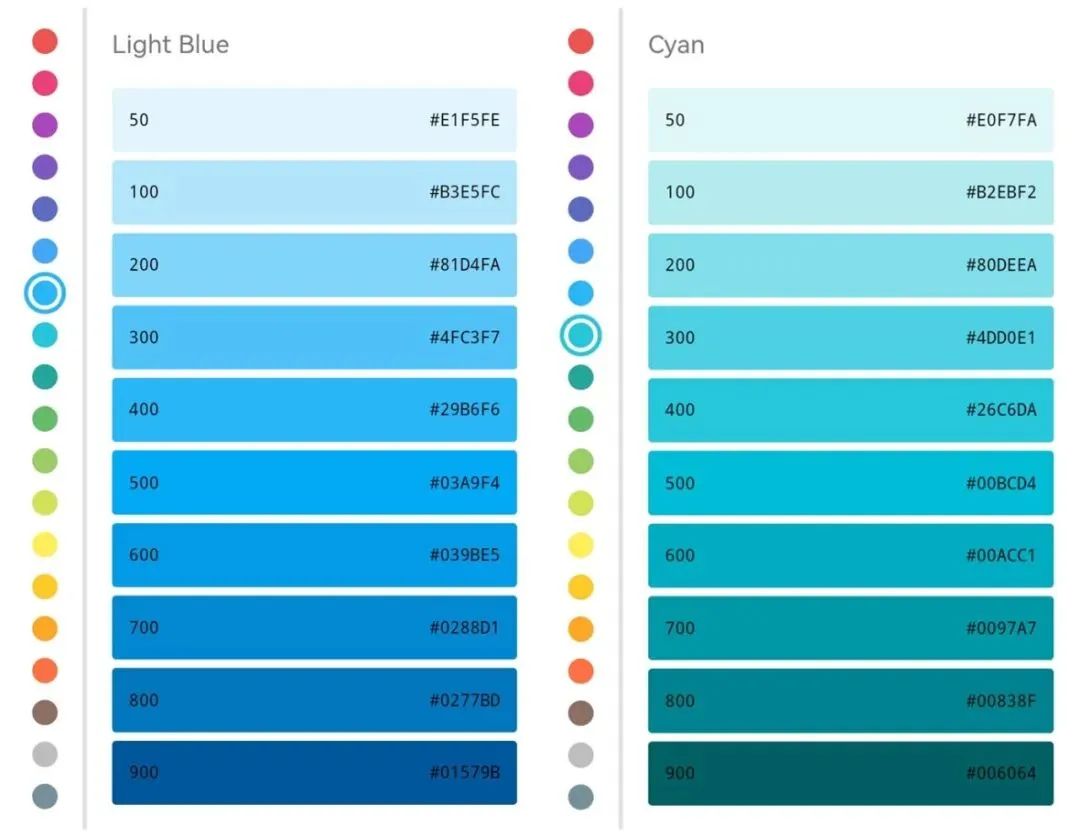Select the Cyan 300 swatch #4DD0E1
This screenshot has height=837, width=1080.
pos(850,338)
